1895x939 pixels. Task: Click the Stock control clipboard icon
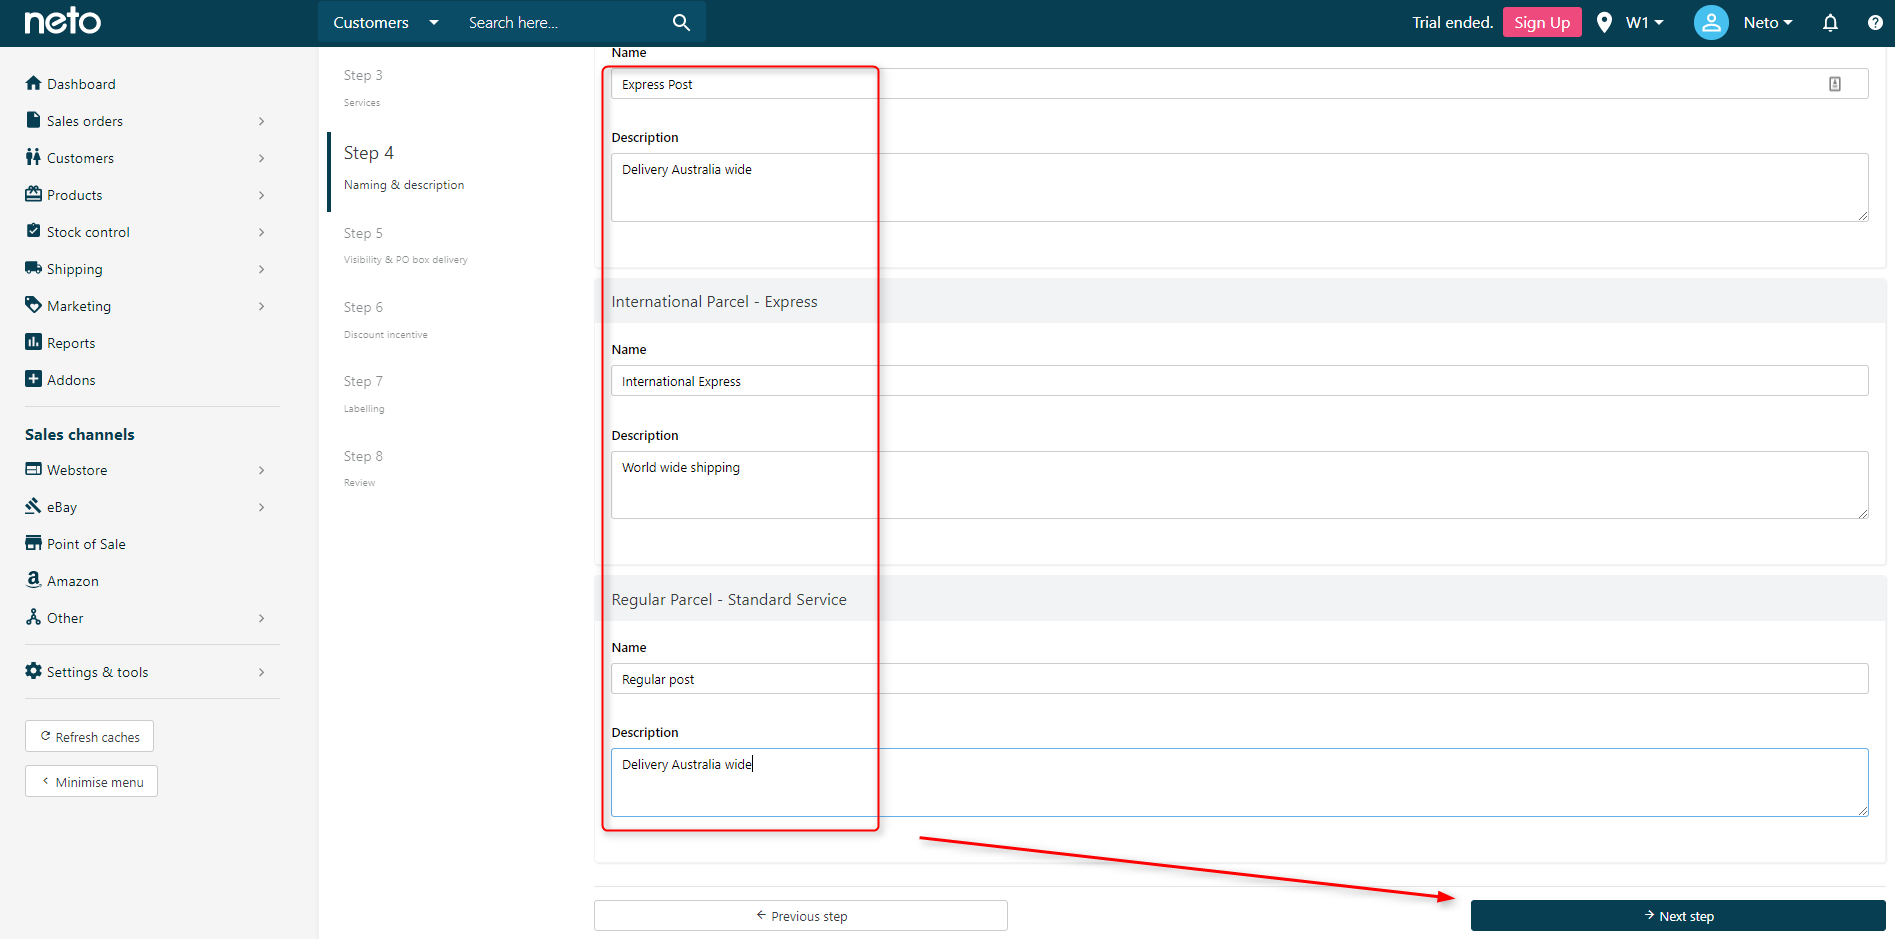[x=33, y=231]
